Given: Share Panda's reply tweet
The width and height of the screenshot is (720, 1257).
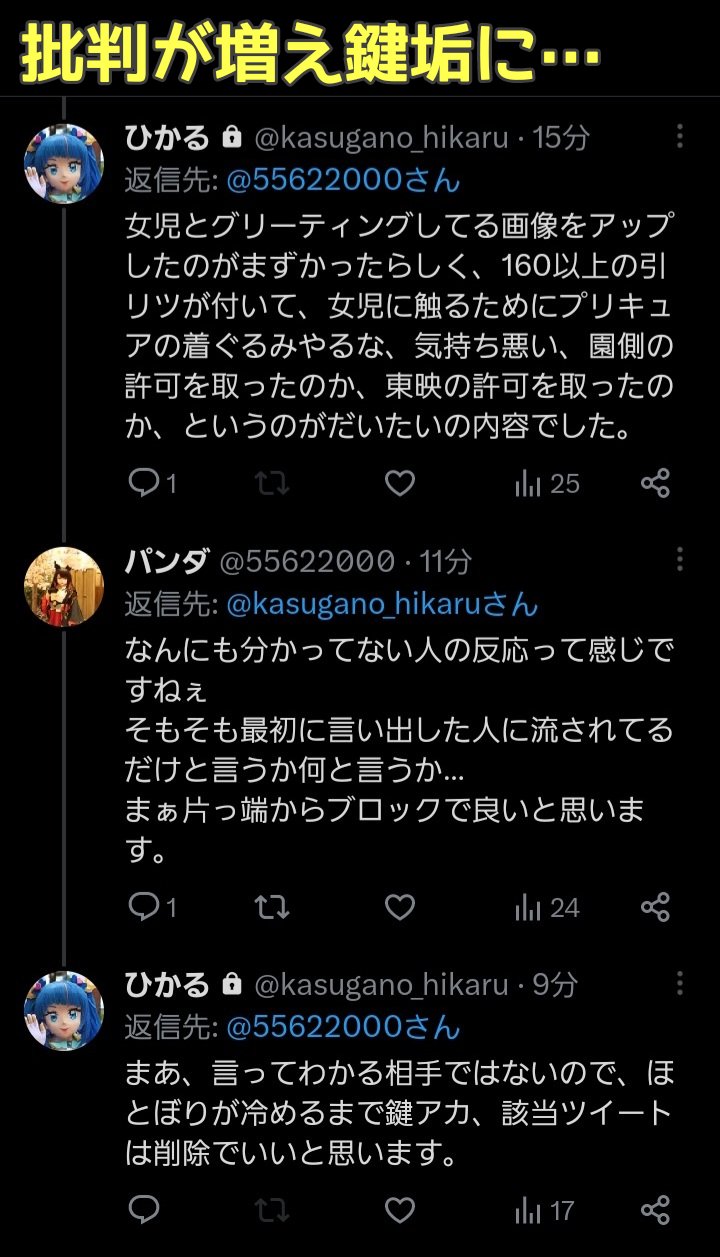Looking at the screenshot, I should tap(655, 908).
